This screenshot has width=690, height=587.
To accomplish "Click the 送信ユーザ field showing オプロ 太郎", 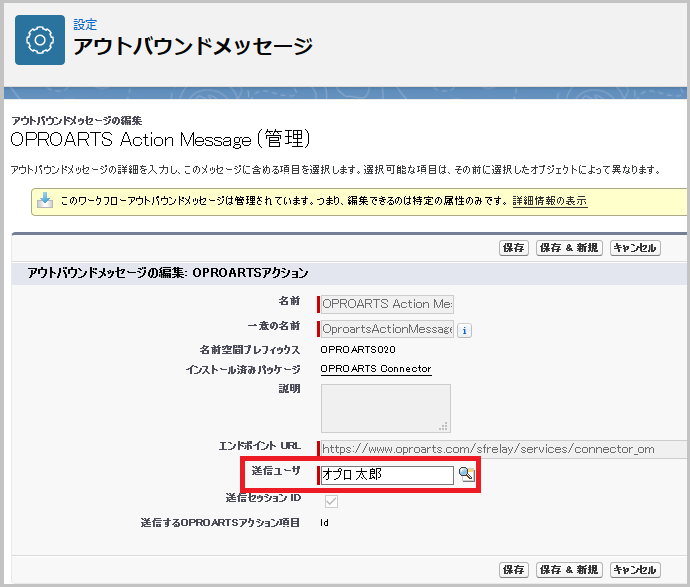I will click(x=386, y=475).
